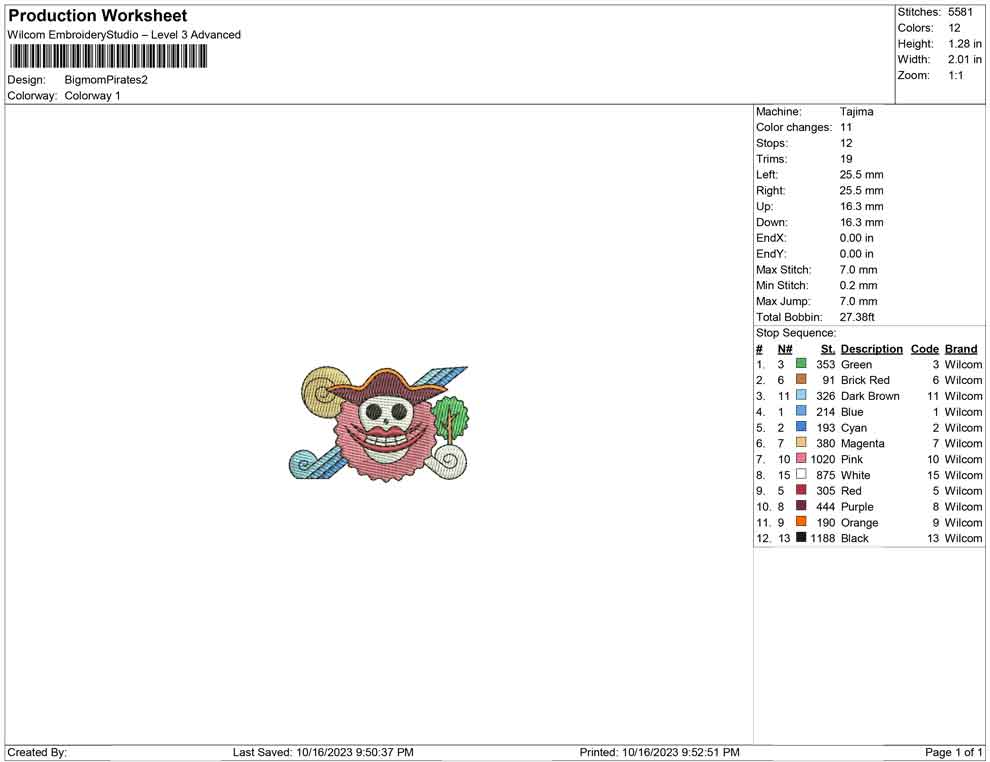Click 'Wilcom EmbroideryStudio – Level 3 Advanced' text
This screenshot has width=990, height=762.
pos(124,35)
